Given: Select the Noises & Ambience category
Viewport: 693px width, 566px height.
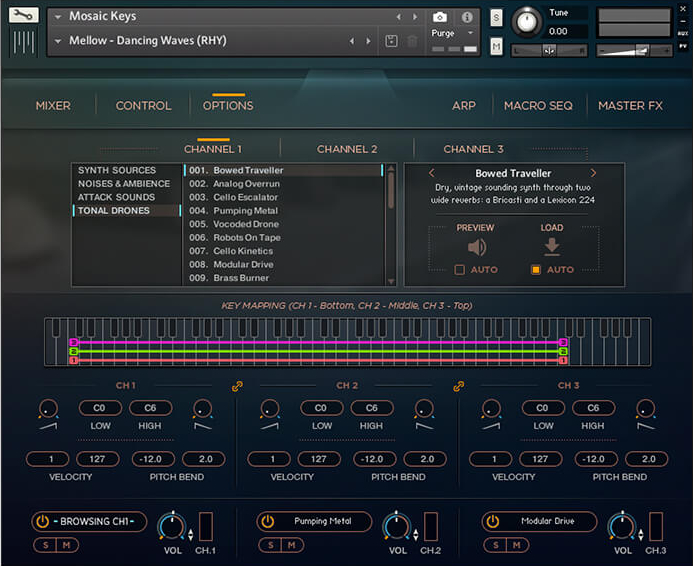Looking at the screenshot, I should pos(124,184).
